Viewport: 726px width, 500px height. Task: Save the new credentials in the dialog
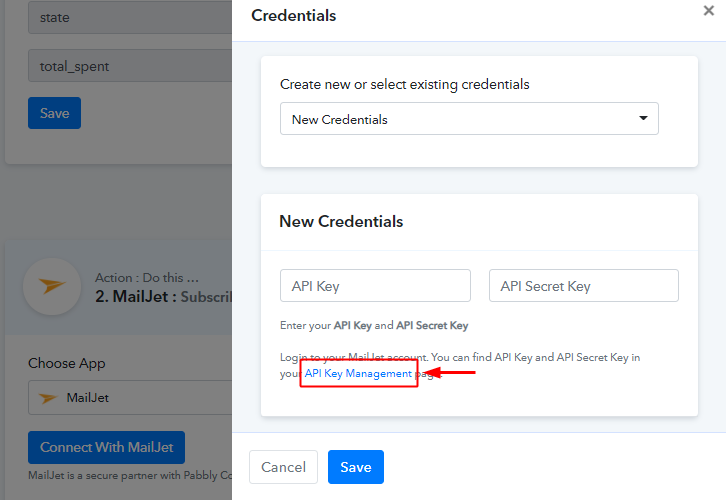pos(356,467)
